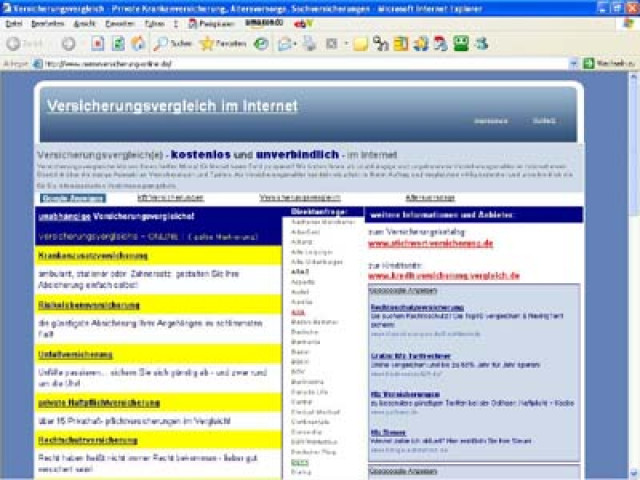This screenshot has width=640, height=480.
Task: Open the 'private Haftpflichtversicherung' heading link
Action: [x=99, y=403]
